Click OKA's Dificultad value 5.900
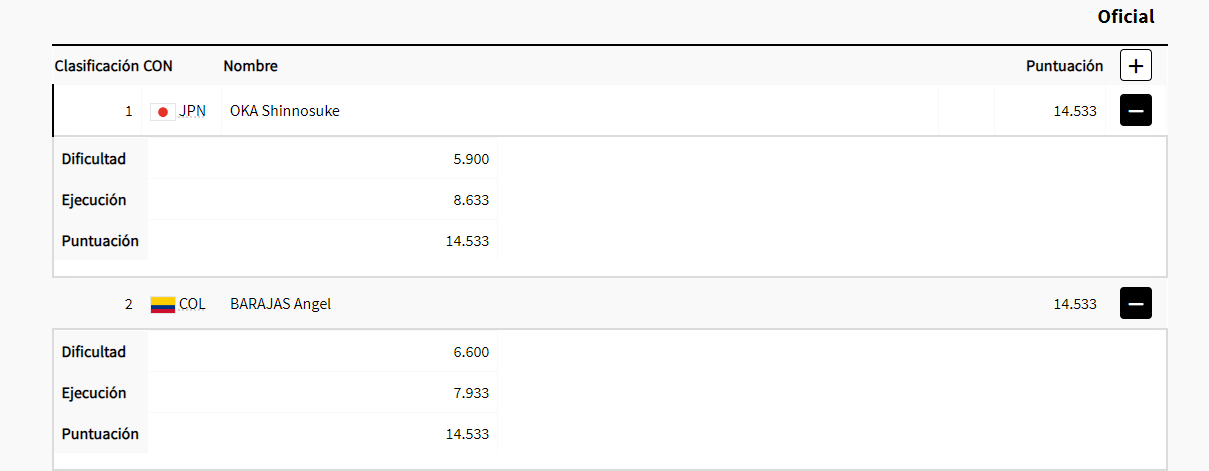1209x471 pixels. [471, 159]
